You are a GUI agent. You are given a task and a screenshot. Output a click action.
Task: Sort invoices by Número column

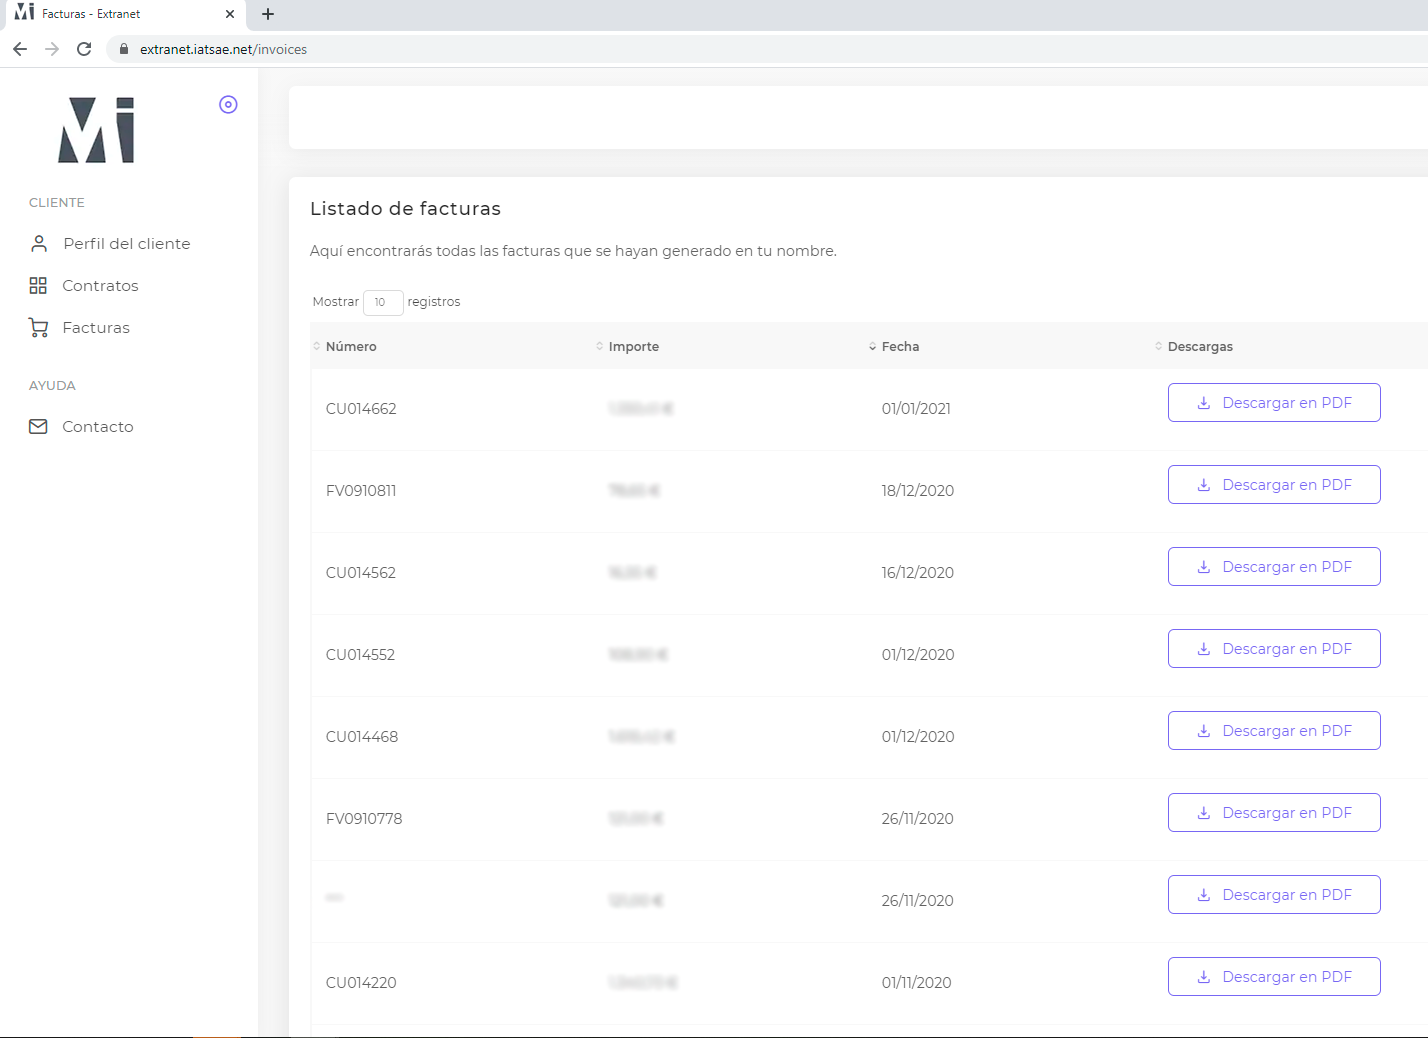(x=351, y=347)
